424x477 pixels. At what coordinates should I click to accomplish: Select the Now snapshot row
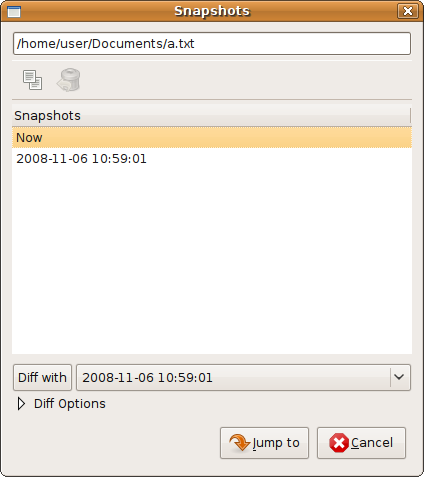click(x=212, y=137)
